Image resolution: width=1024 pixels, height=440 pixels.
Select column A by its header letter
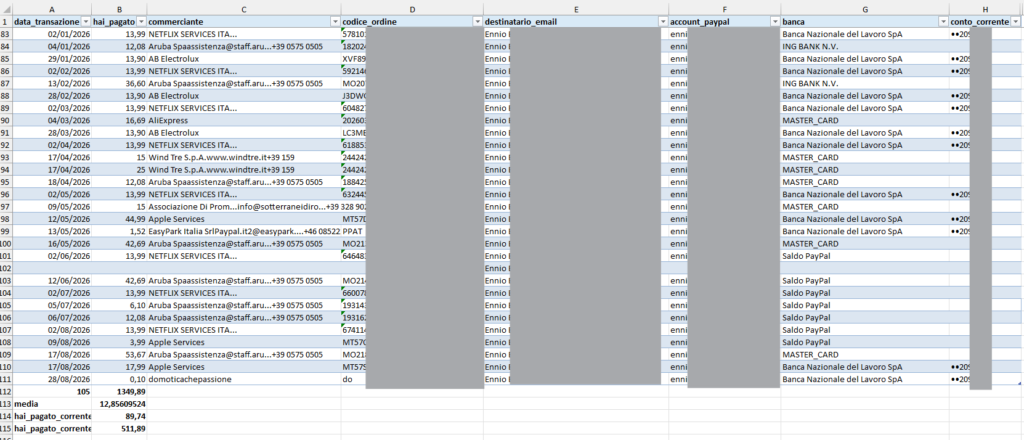pos(52,8)
